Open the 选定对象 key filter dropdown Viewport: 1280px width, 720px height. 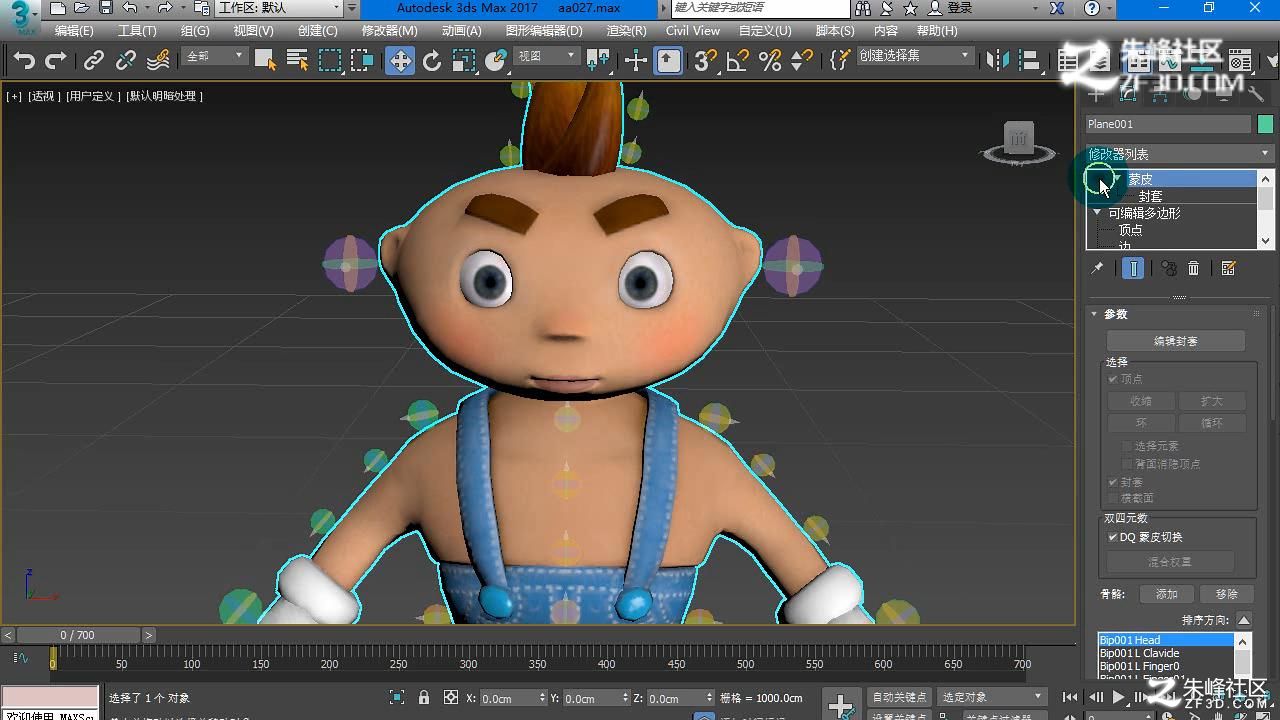992,697
